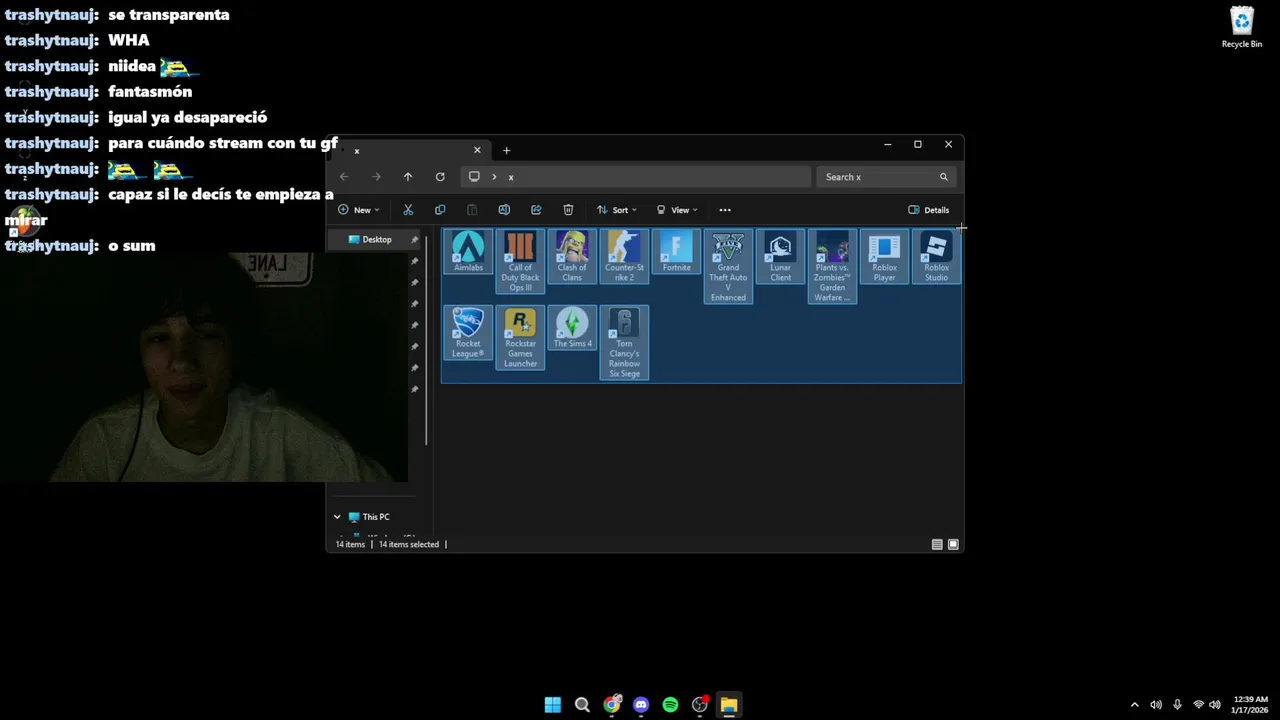Click File Explorer taskbar icon
This screenshot has height=720, width=1280.
(x=729, y=705)
